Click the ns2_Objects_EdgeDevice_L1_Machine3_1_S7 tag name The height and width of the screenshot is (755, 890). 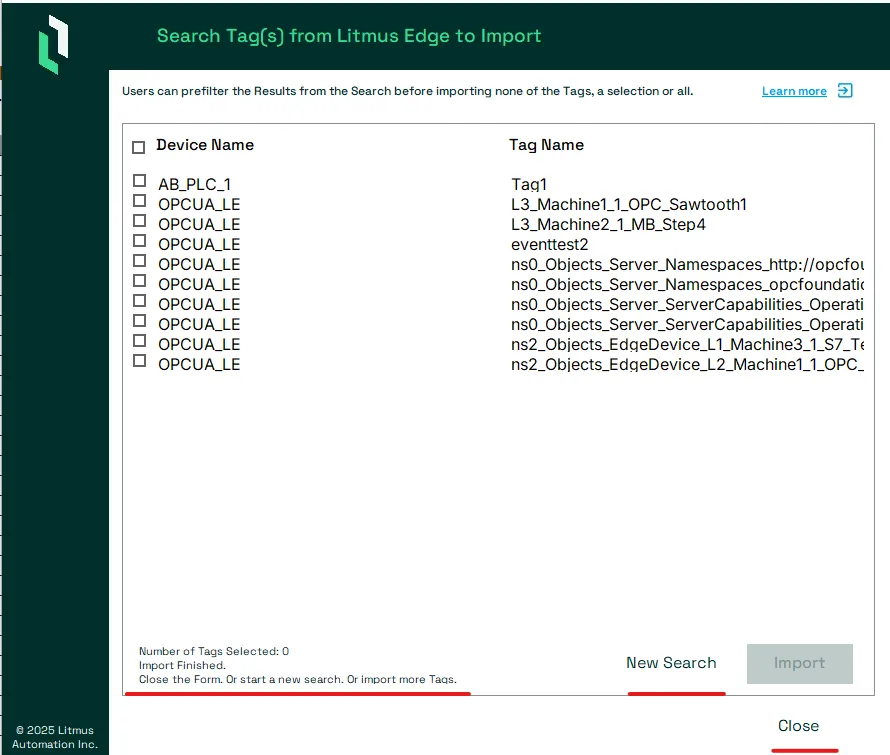point(687,345)
